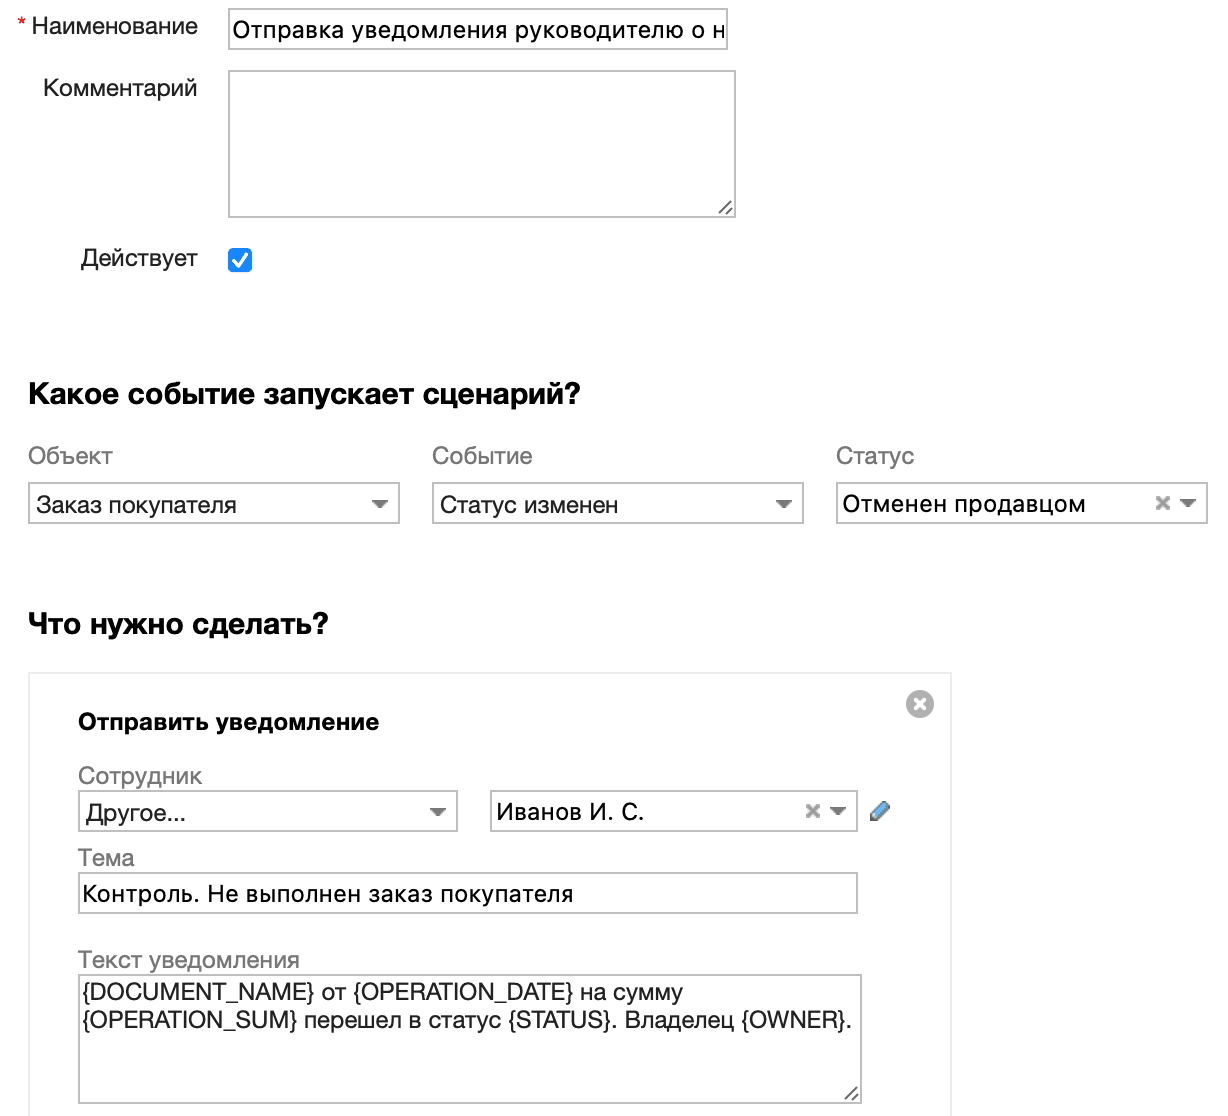Viewport: 1228px width, 1116px height.
Task: Click the dropdown arrow of the Объект field
Action: [379, 504]
